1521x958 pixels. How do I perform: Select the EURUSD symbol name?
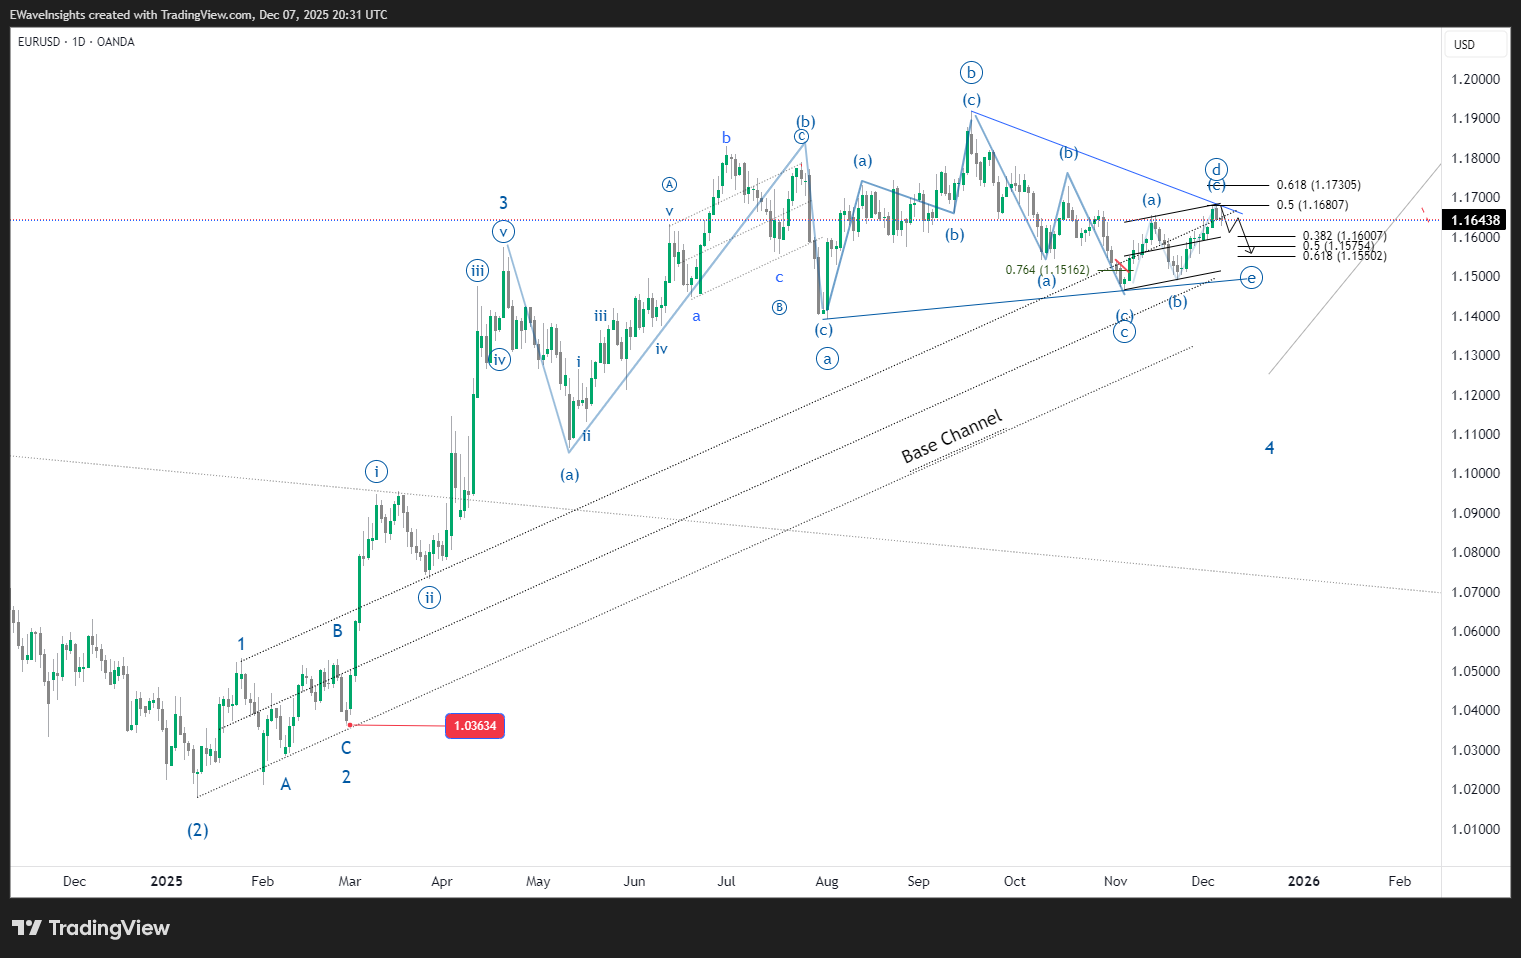pos(38,42)
